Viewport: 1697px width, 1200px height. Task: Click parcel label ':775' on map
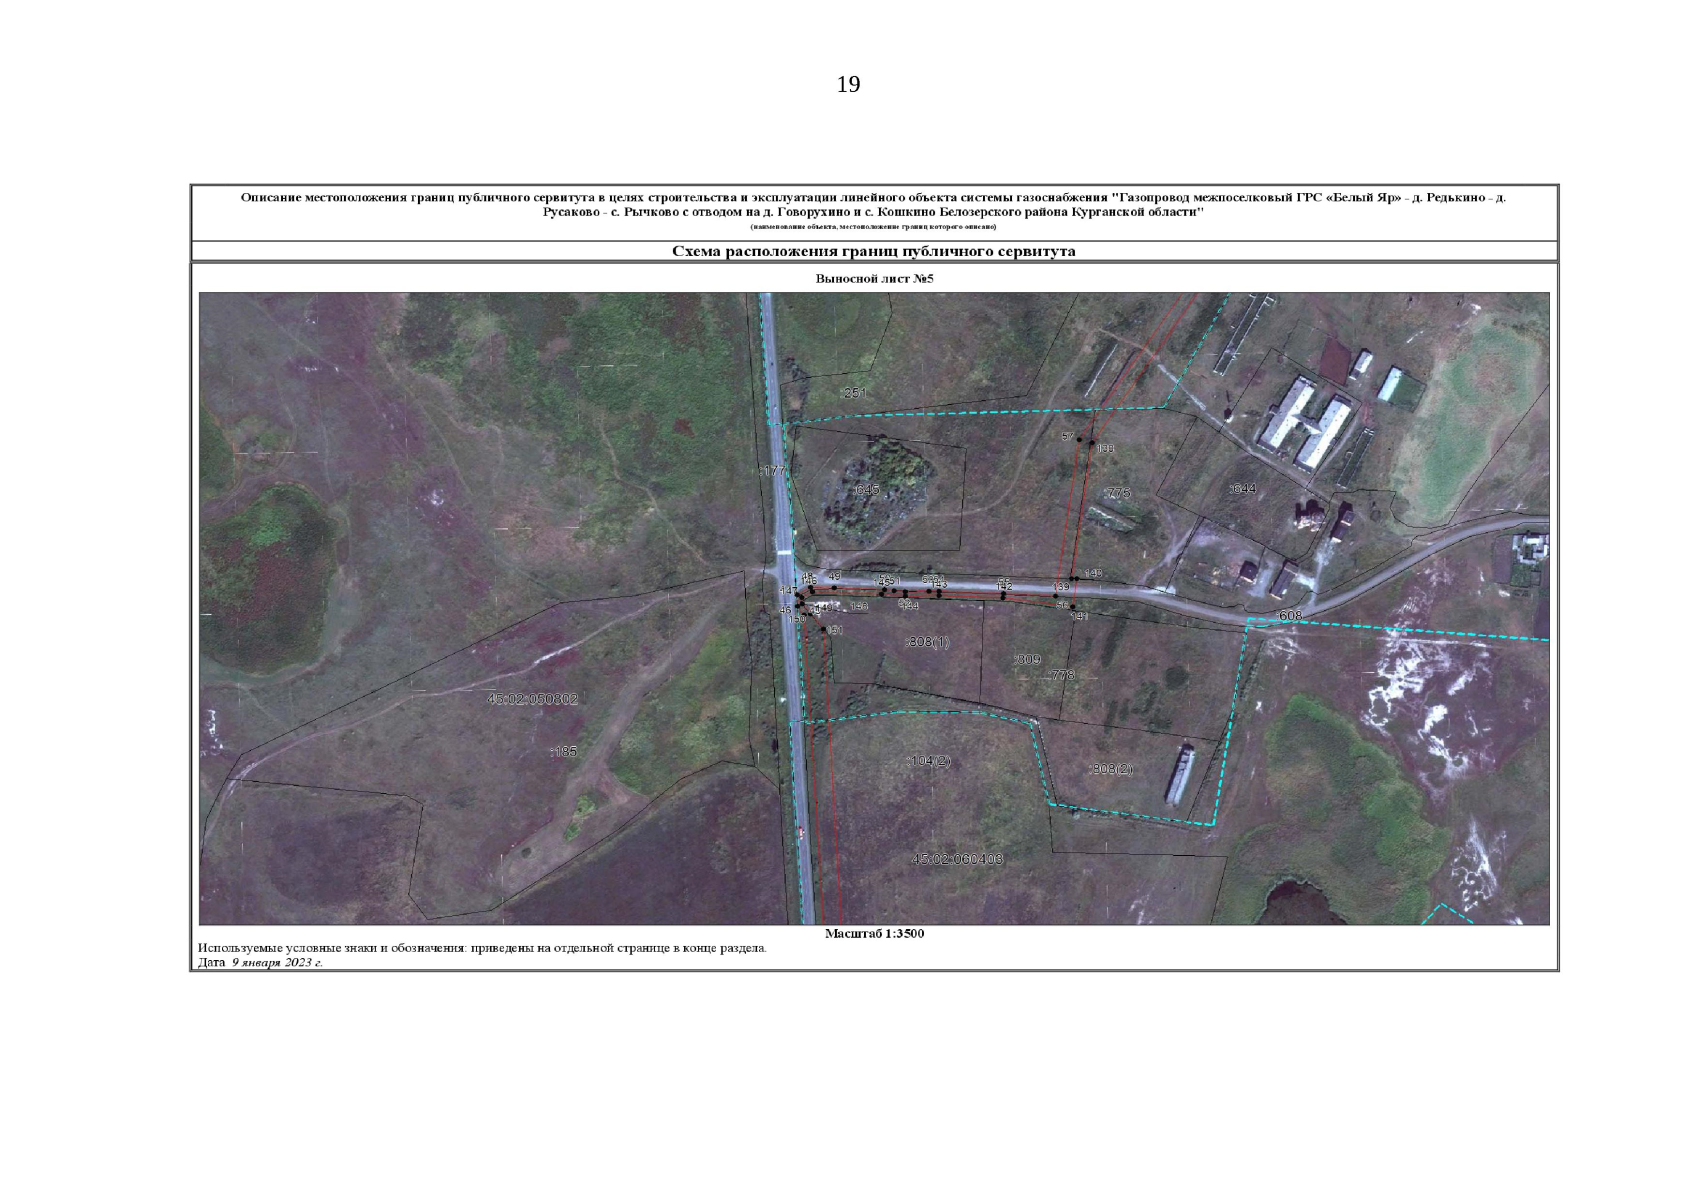[x=1116, y=493]
